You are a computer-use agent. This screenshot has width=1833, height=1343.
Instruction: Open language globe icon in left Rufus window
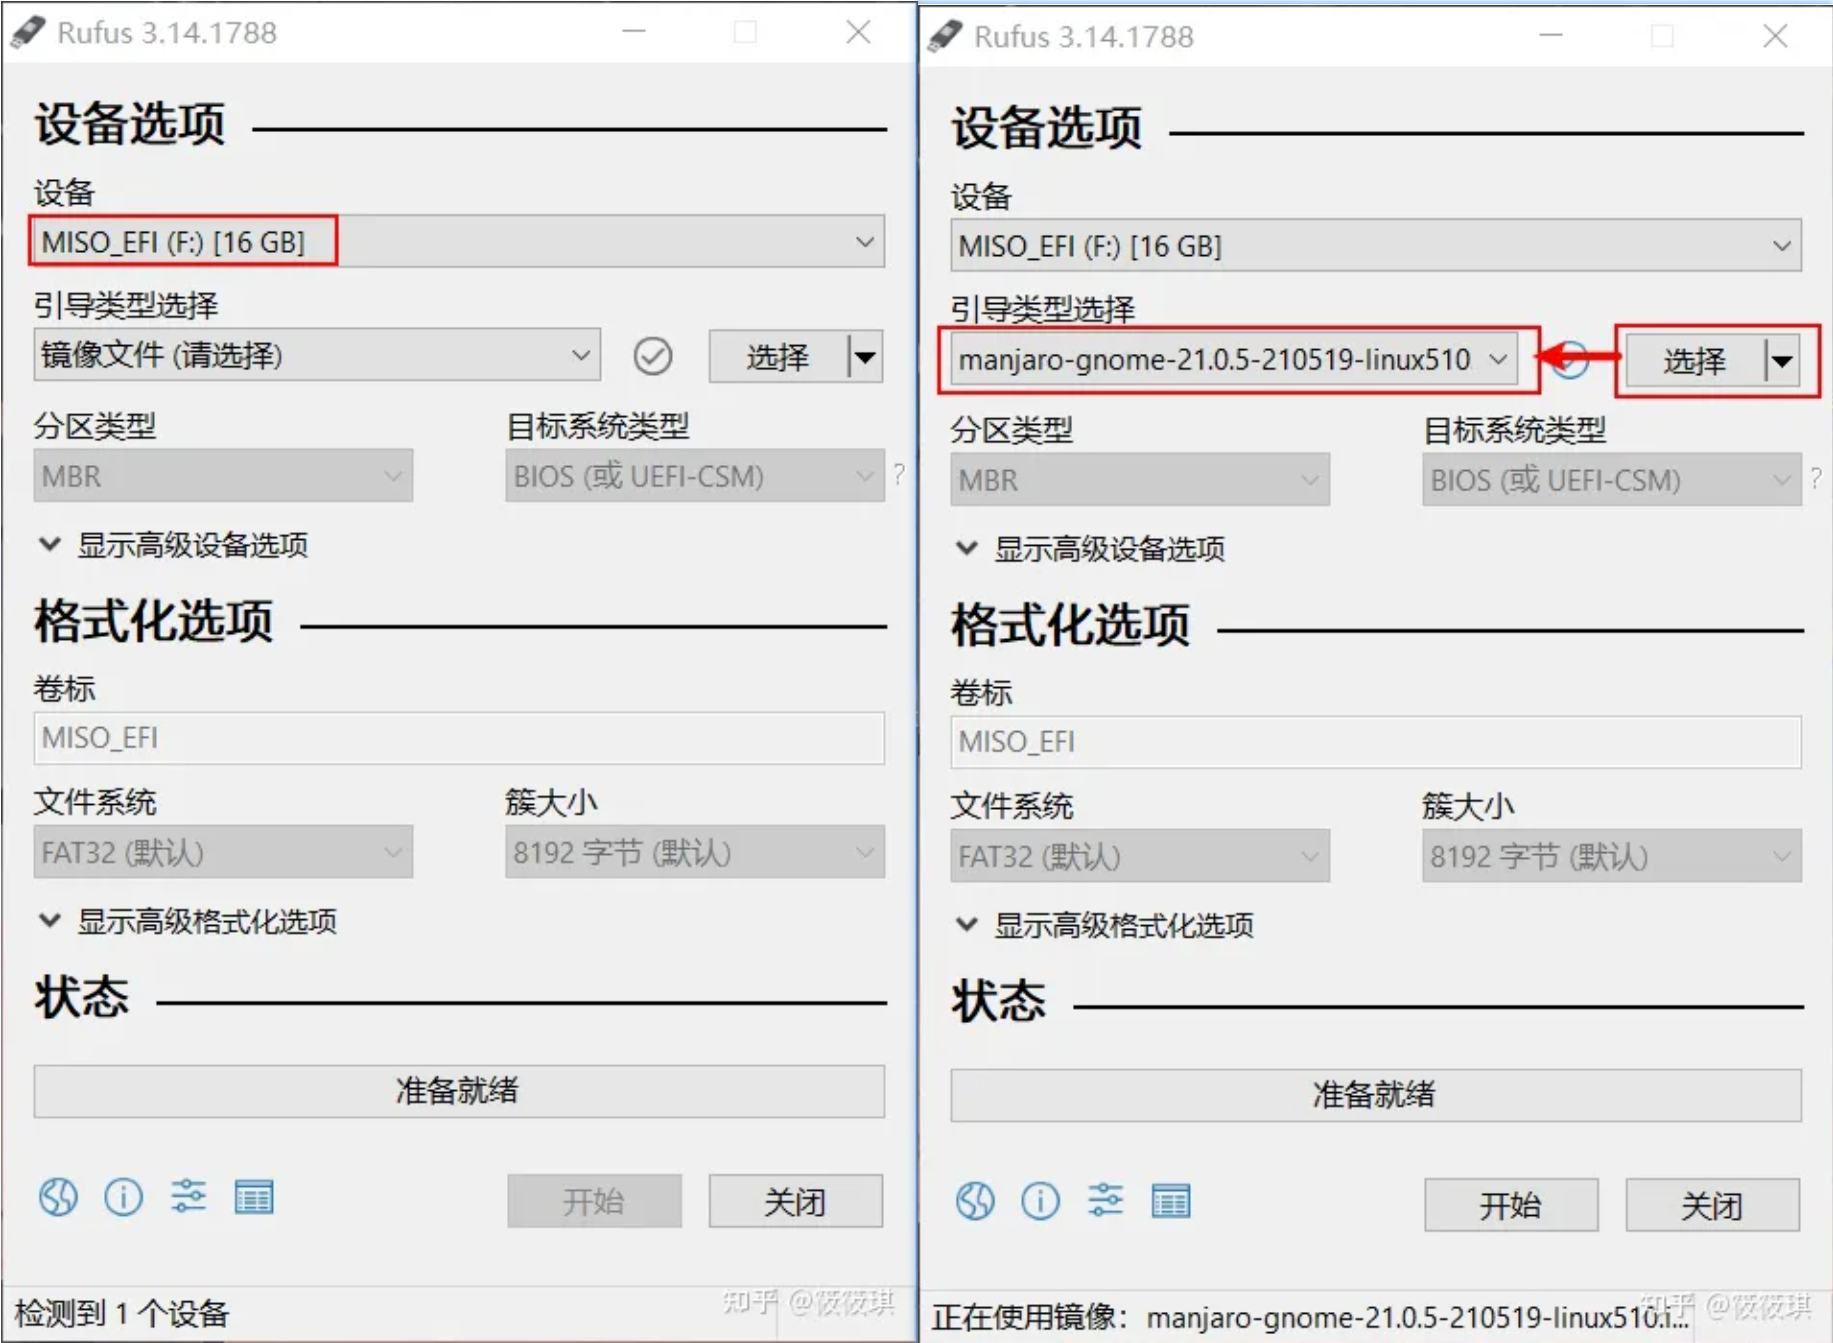[58, 1196]
